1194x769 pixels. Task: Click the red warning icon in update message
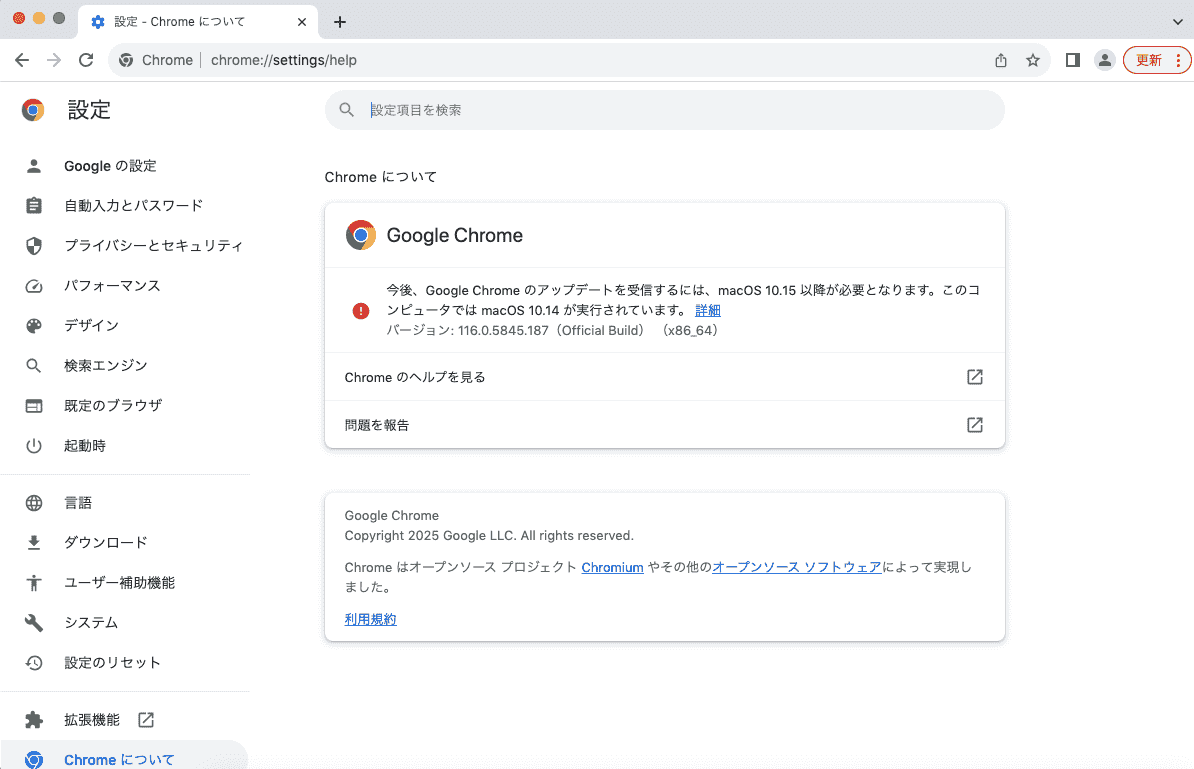(361, 311)
